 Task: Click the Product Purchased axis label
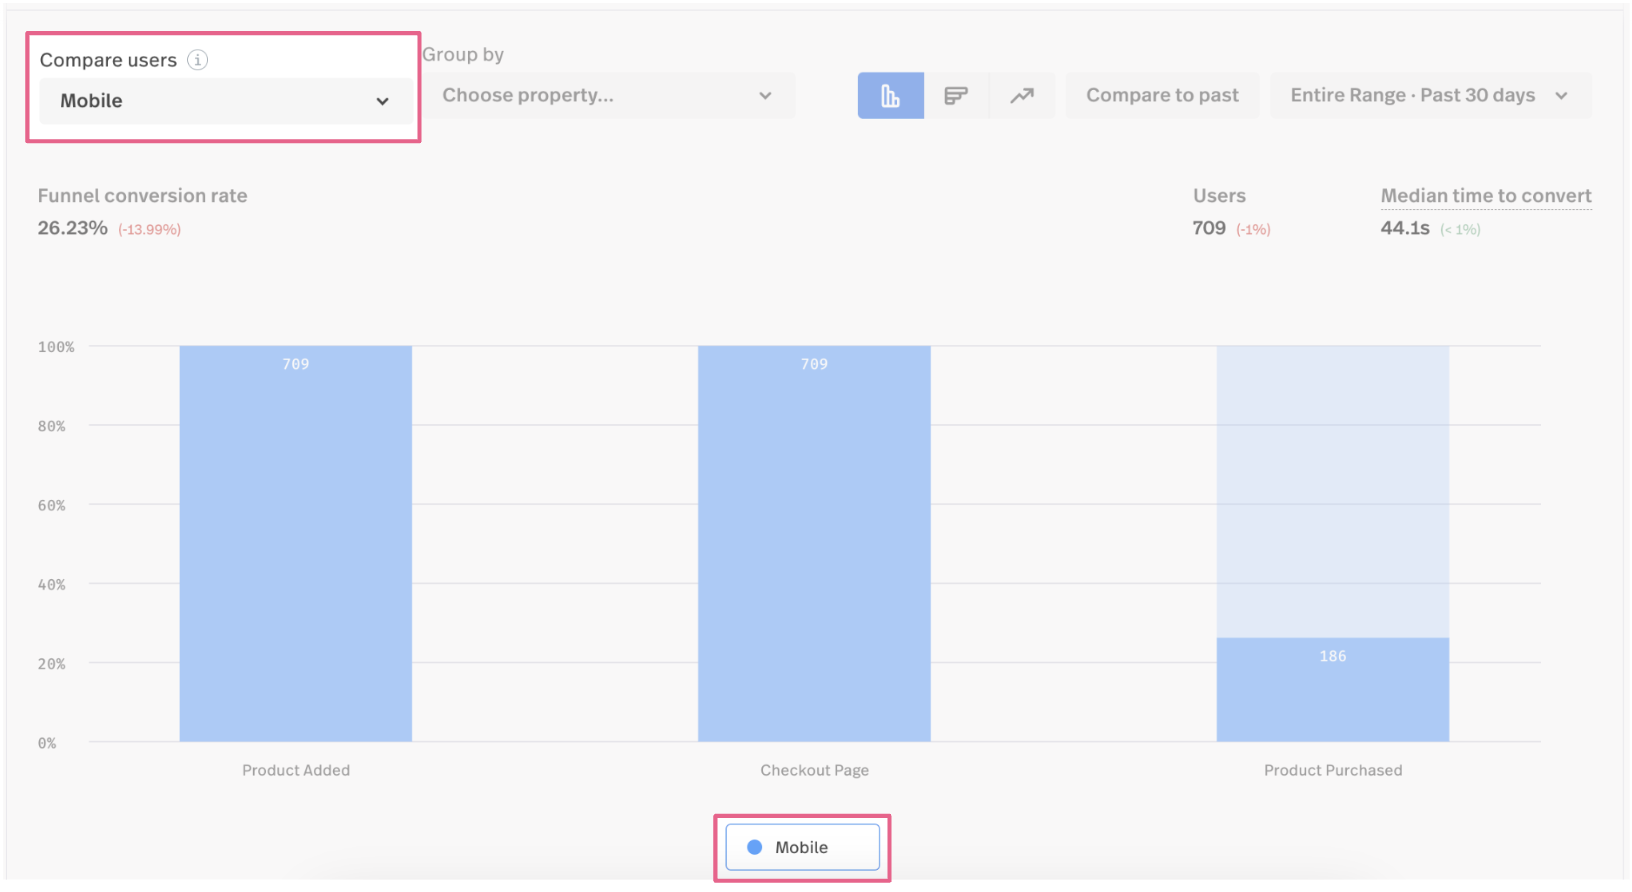[1332, 770]
